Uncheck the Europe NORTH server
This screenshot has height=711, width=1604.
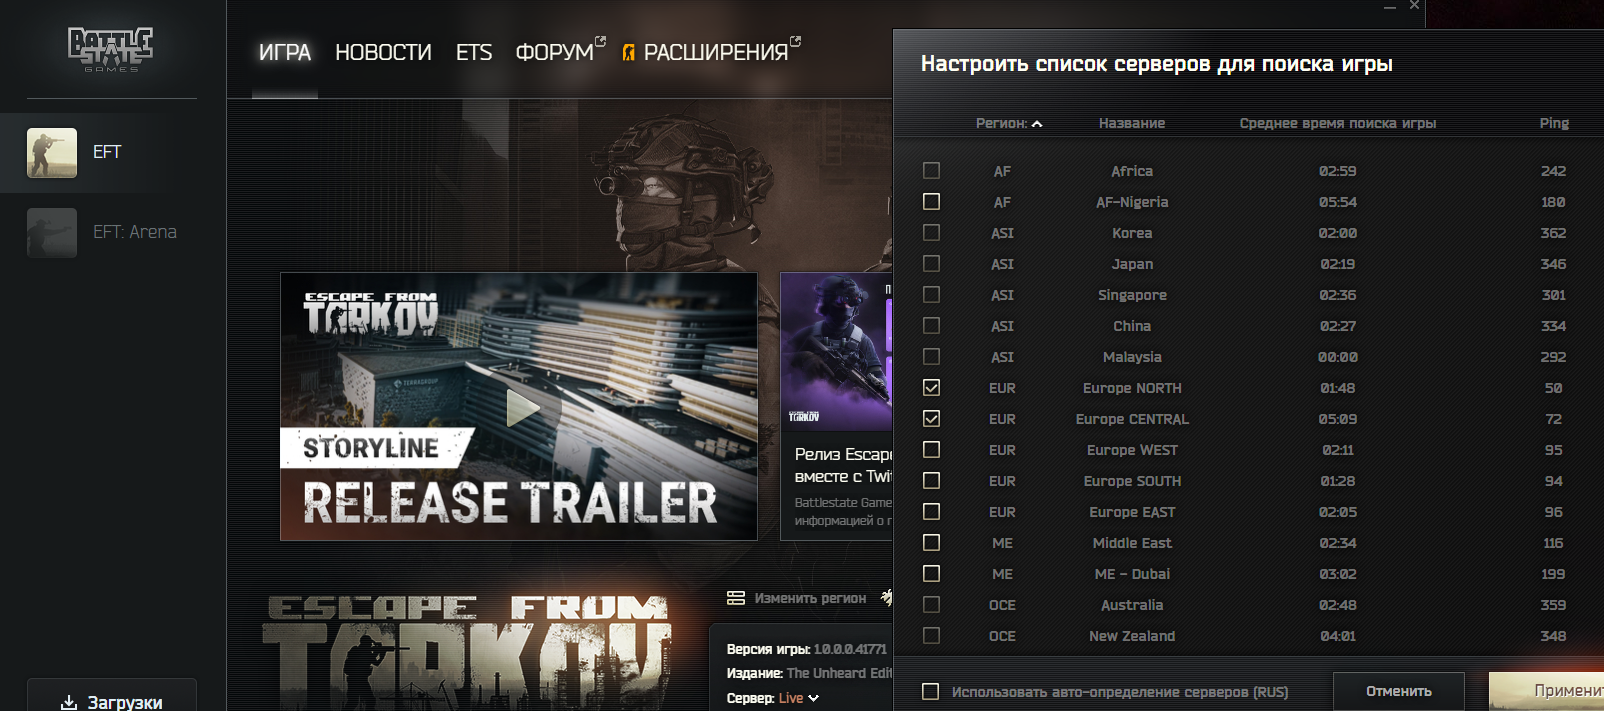(931, 388)
